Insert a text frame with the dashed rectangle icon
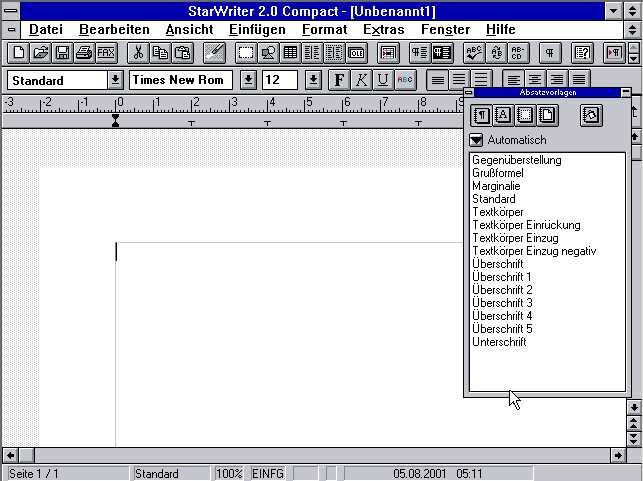 click(x=246, y=53)
